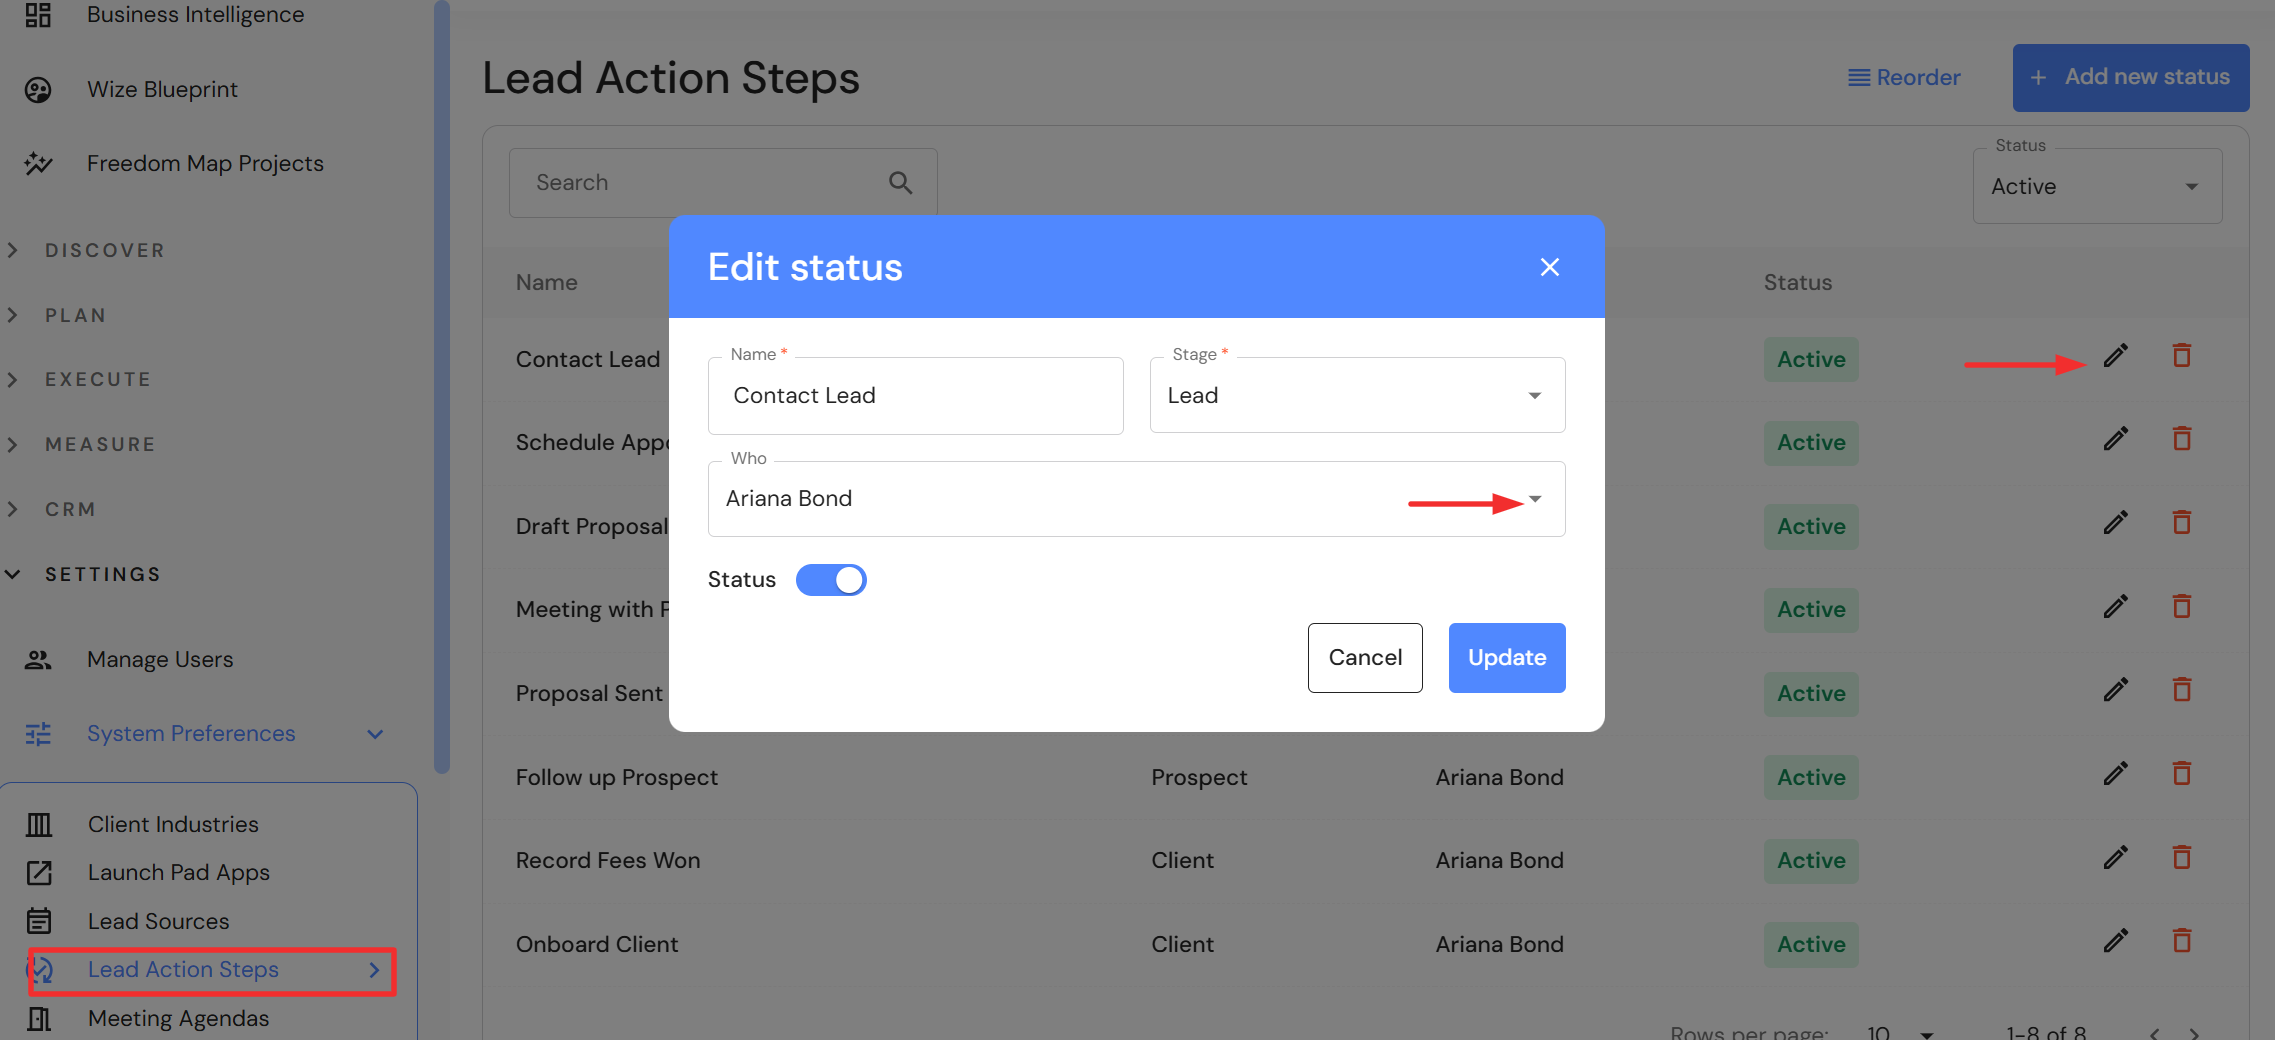Delete the Record Fees Won row
Viewport: 2275px width, 1040px height.
[x=2181, y=858]
